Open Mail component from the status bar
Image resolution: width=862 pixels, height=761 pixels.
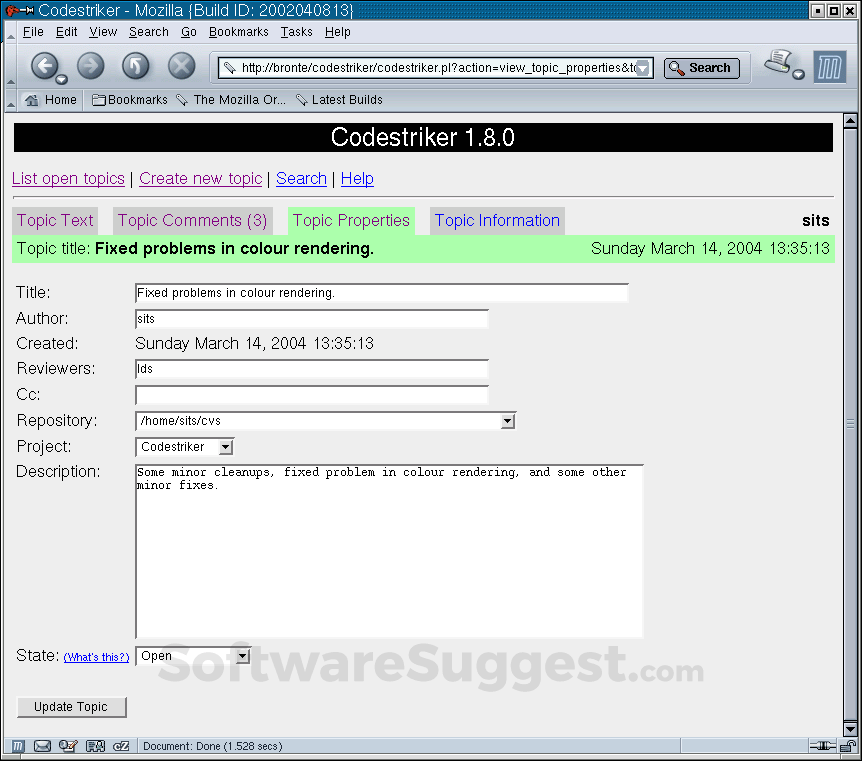coord(41,746)
